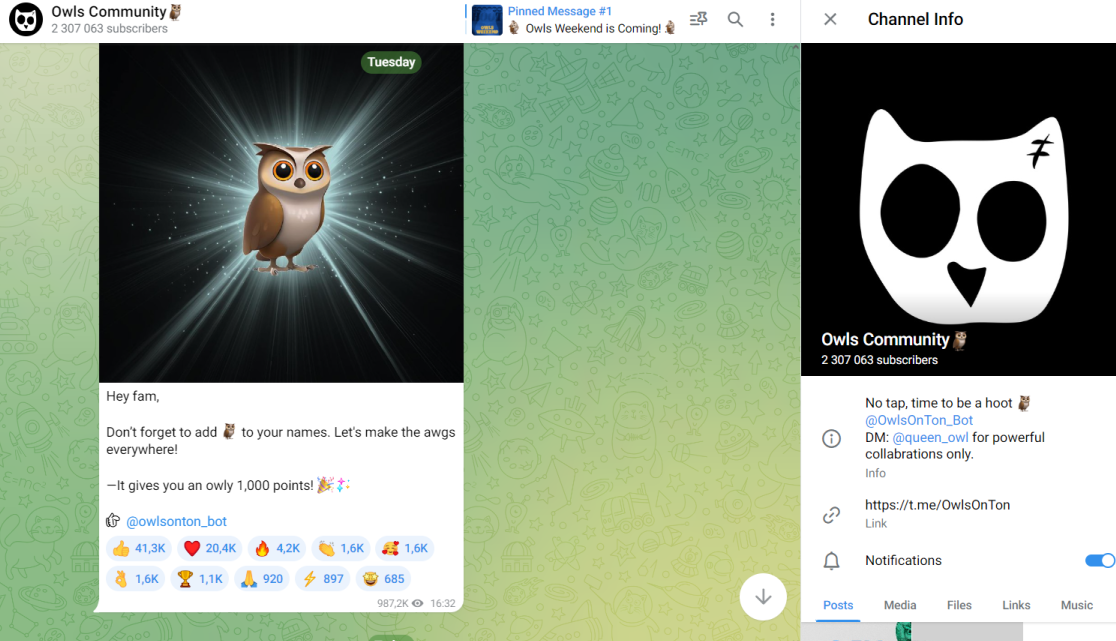Add OK hand reaction 1,6K
1116x641 pixels.
click(136, 578)
